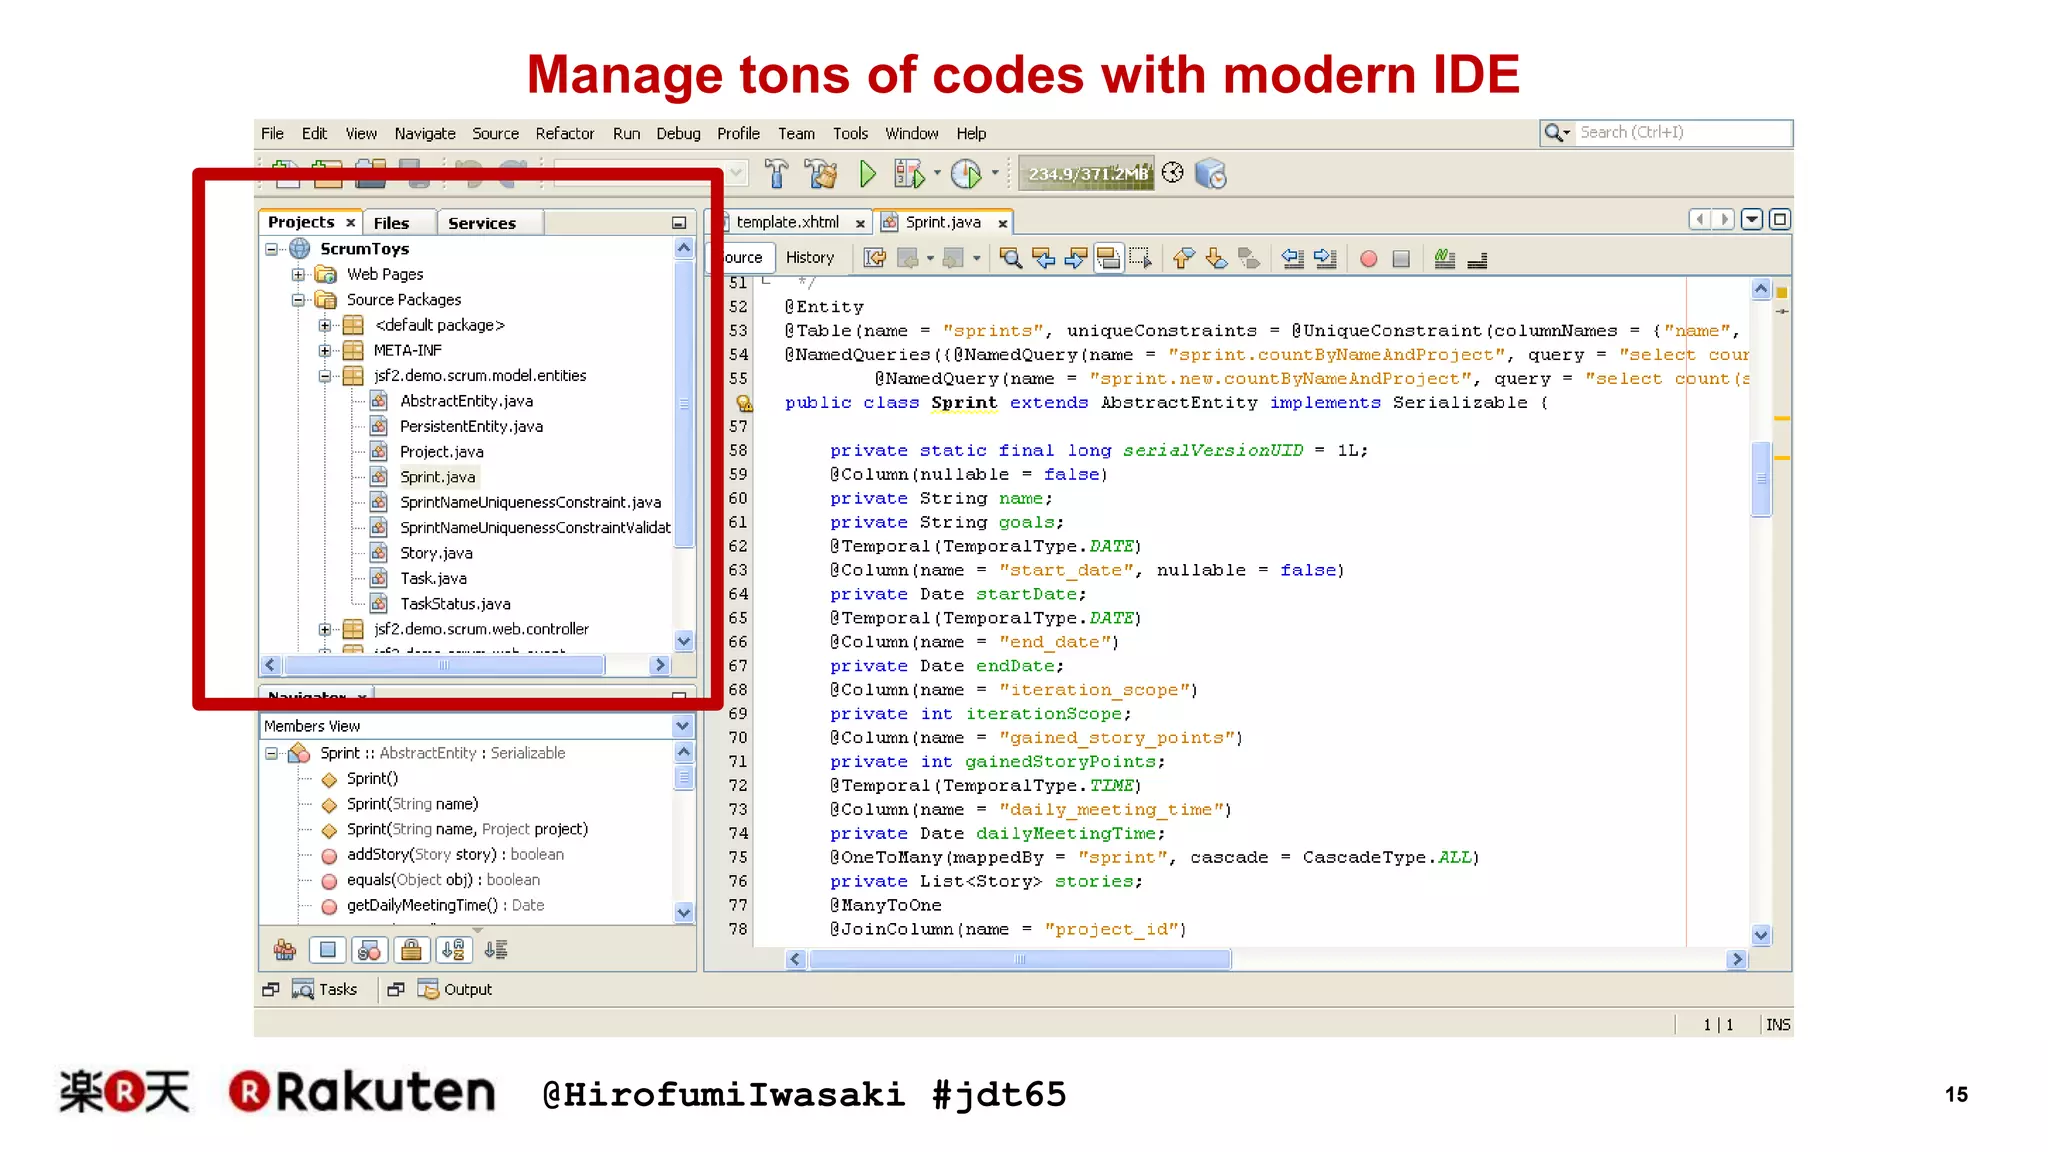Click the Build Project hammer icon

point(776,174)
